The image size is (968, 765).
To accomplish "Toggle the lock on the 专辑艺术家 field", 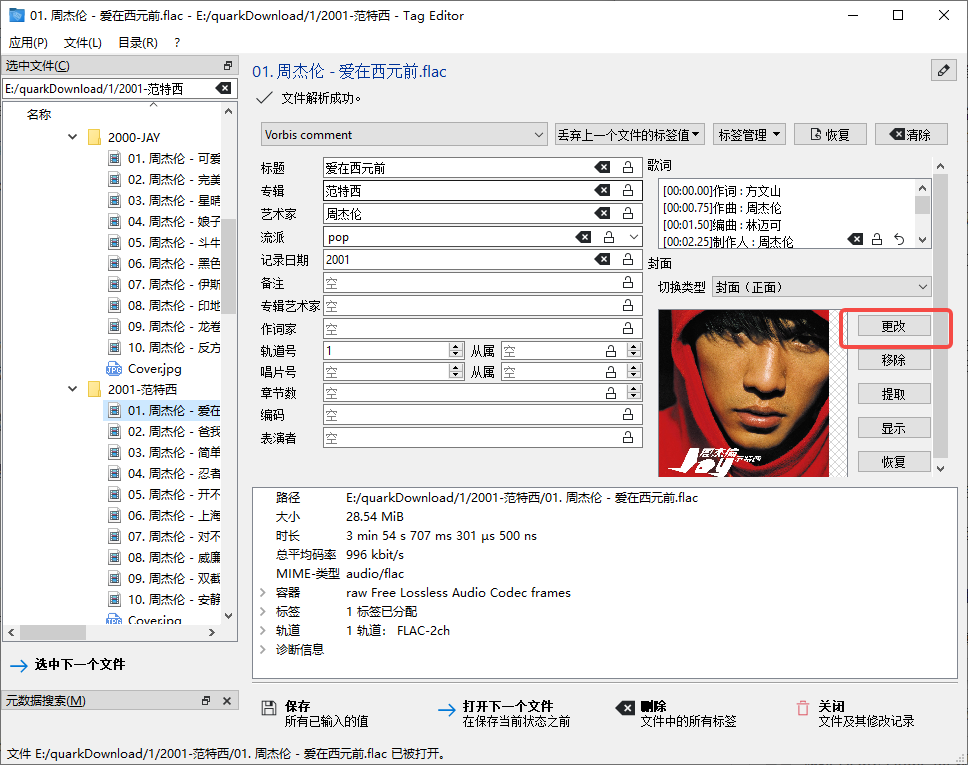I will [x=628, y=306].
